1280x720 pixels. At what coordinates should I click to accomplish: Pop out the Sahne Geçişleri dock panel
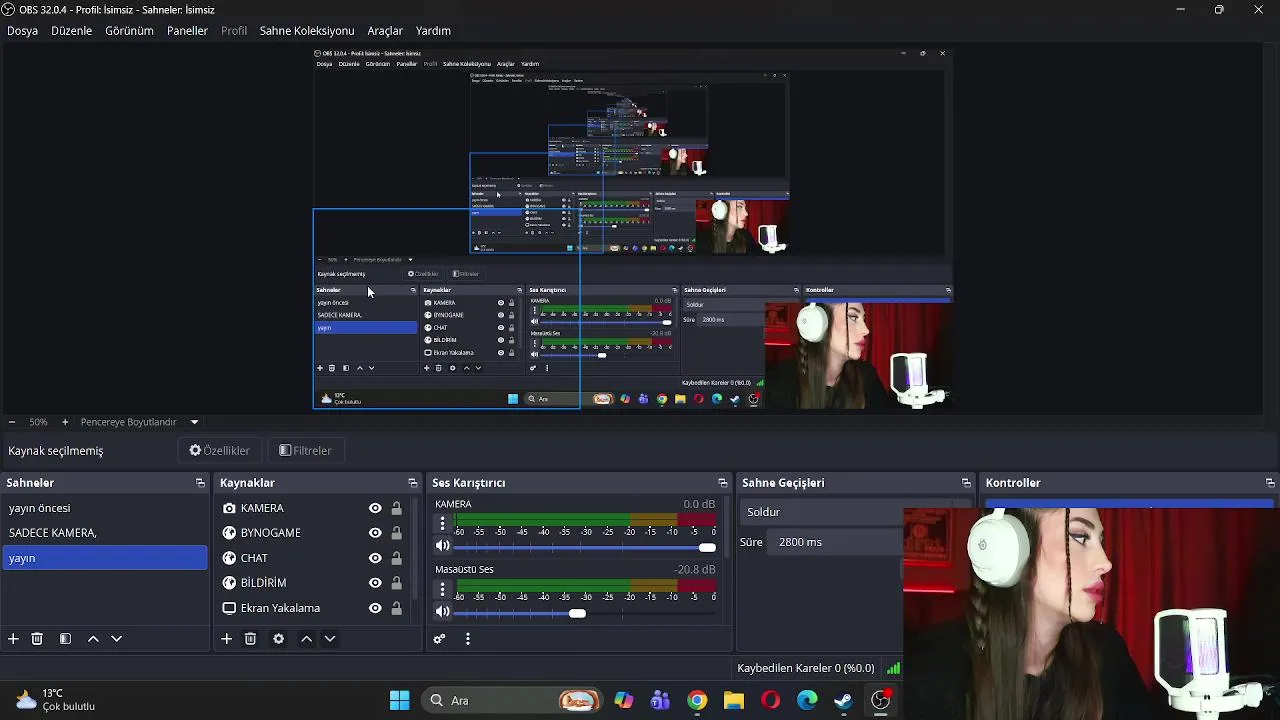click(x=966, y=483)
